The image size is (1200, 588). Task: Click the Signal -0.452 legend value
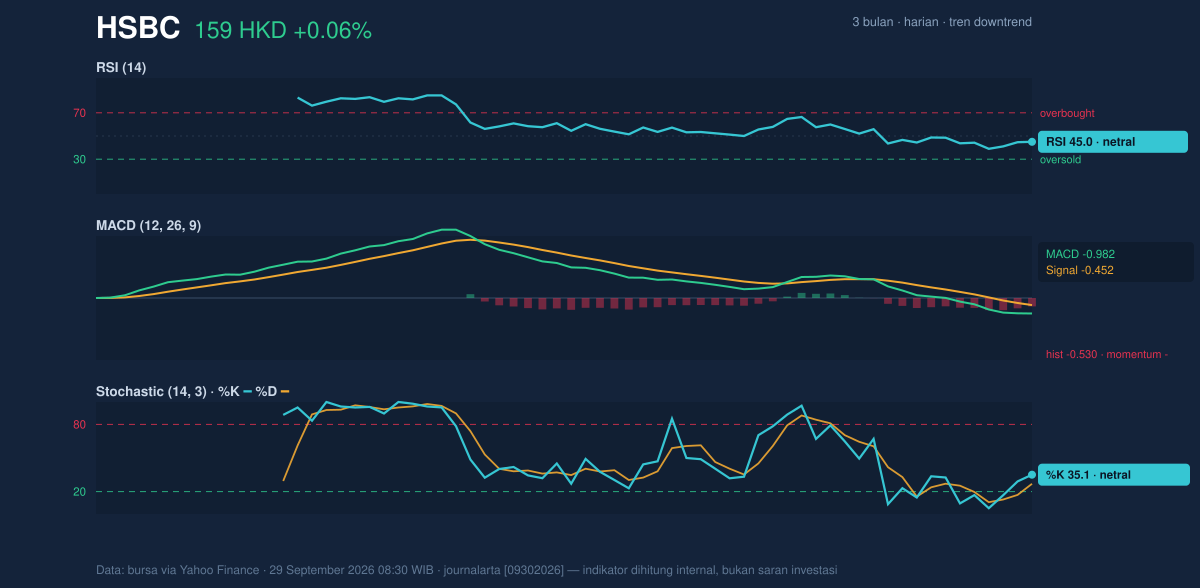tap(1080, 270)
